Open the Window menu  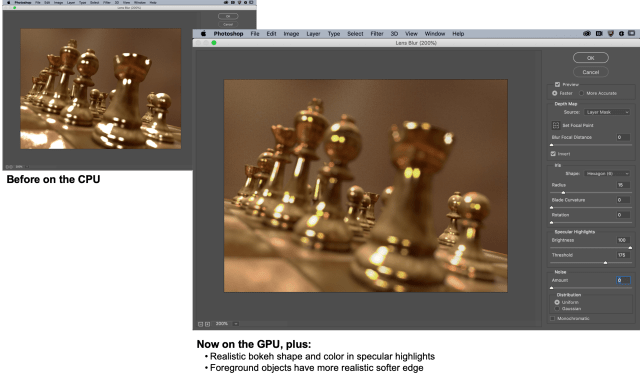click(x=435, y=34)
